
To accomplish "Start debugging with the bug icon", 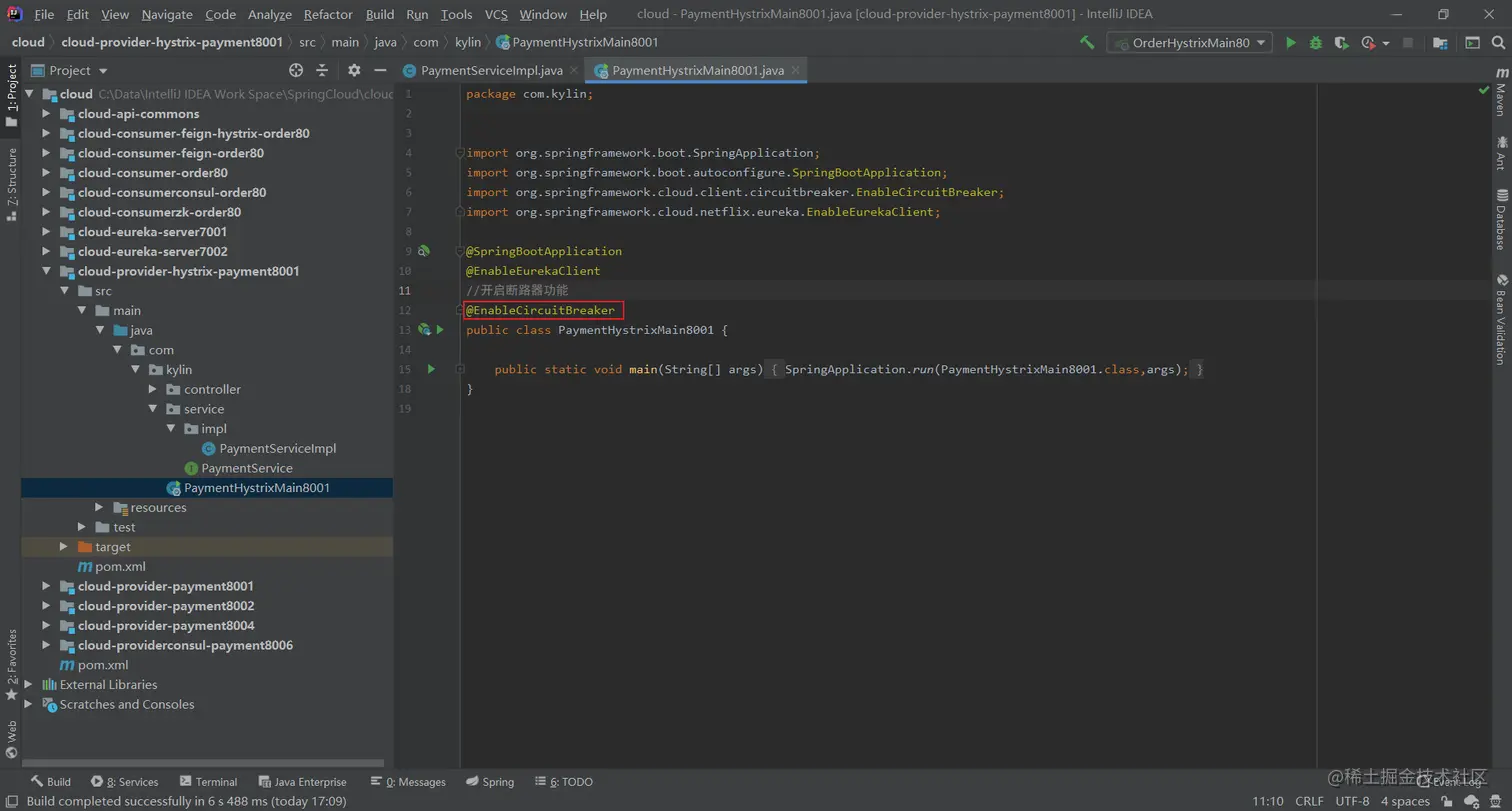I will [1316, 43].
